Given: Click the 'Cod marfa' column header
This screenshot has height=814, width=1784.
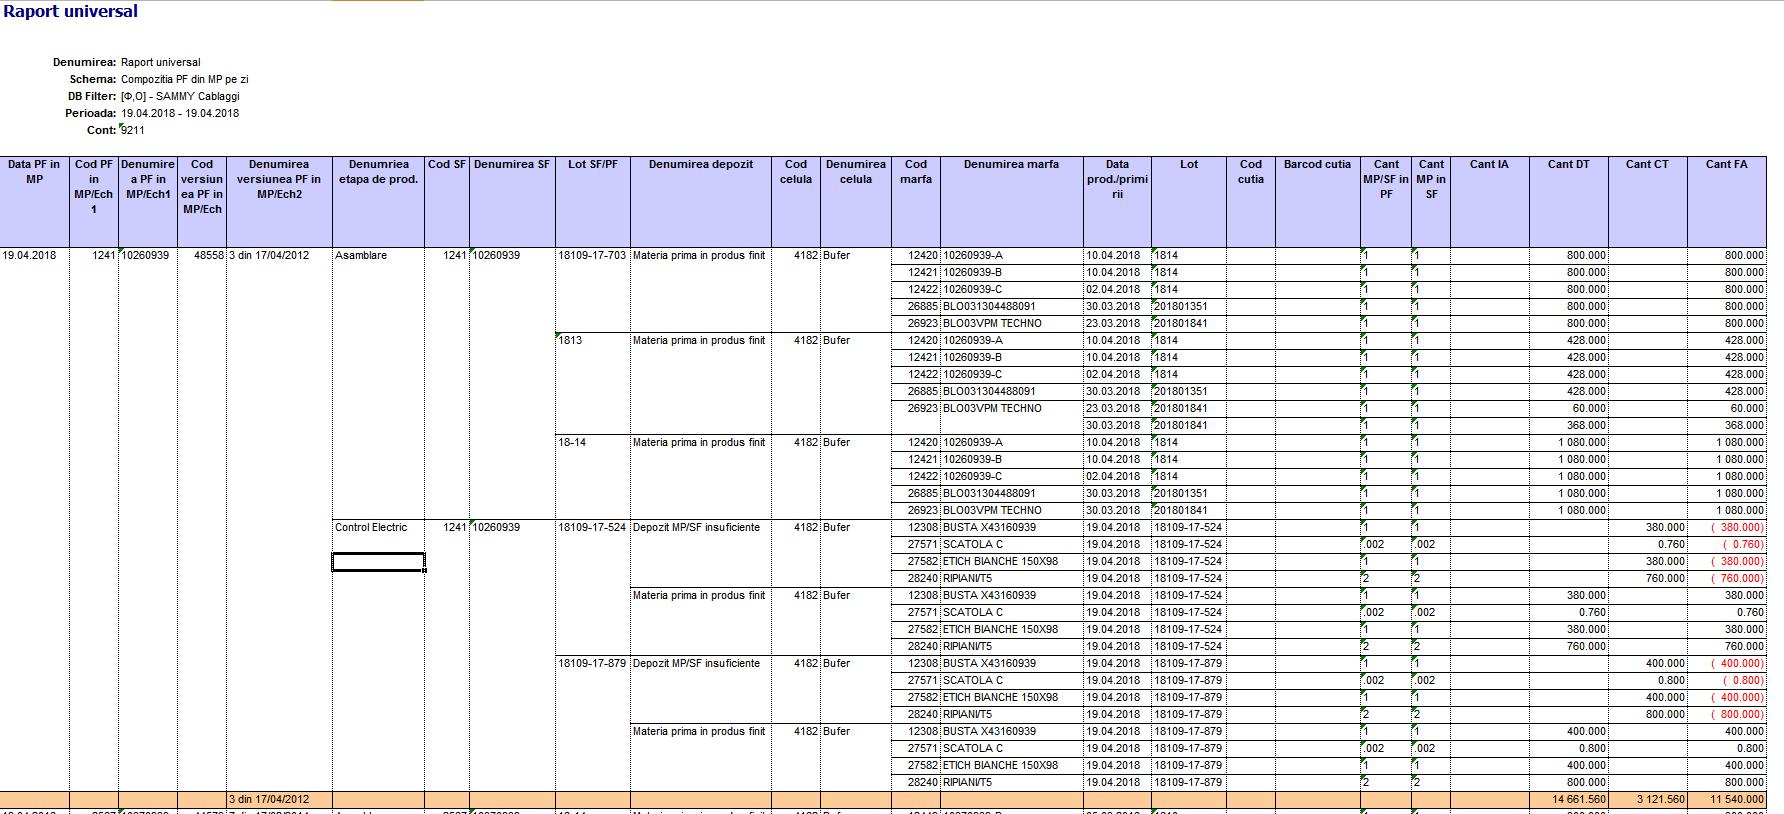Looking at the screenshot, I should (x=916, y=201).
